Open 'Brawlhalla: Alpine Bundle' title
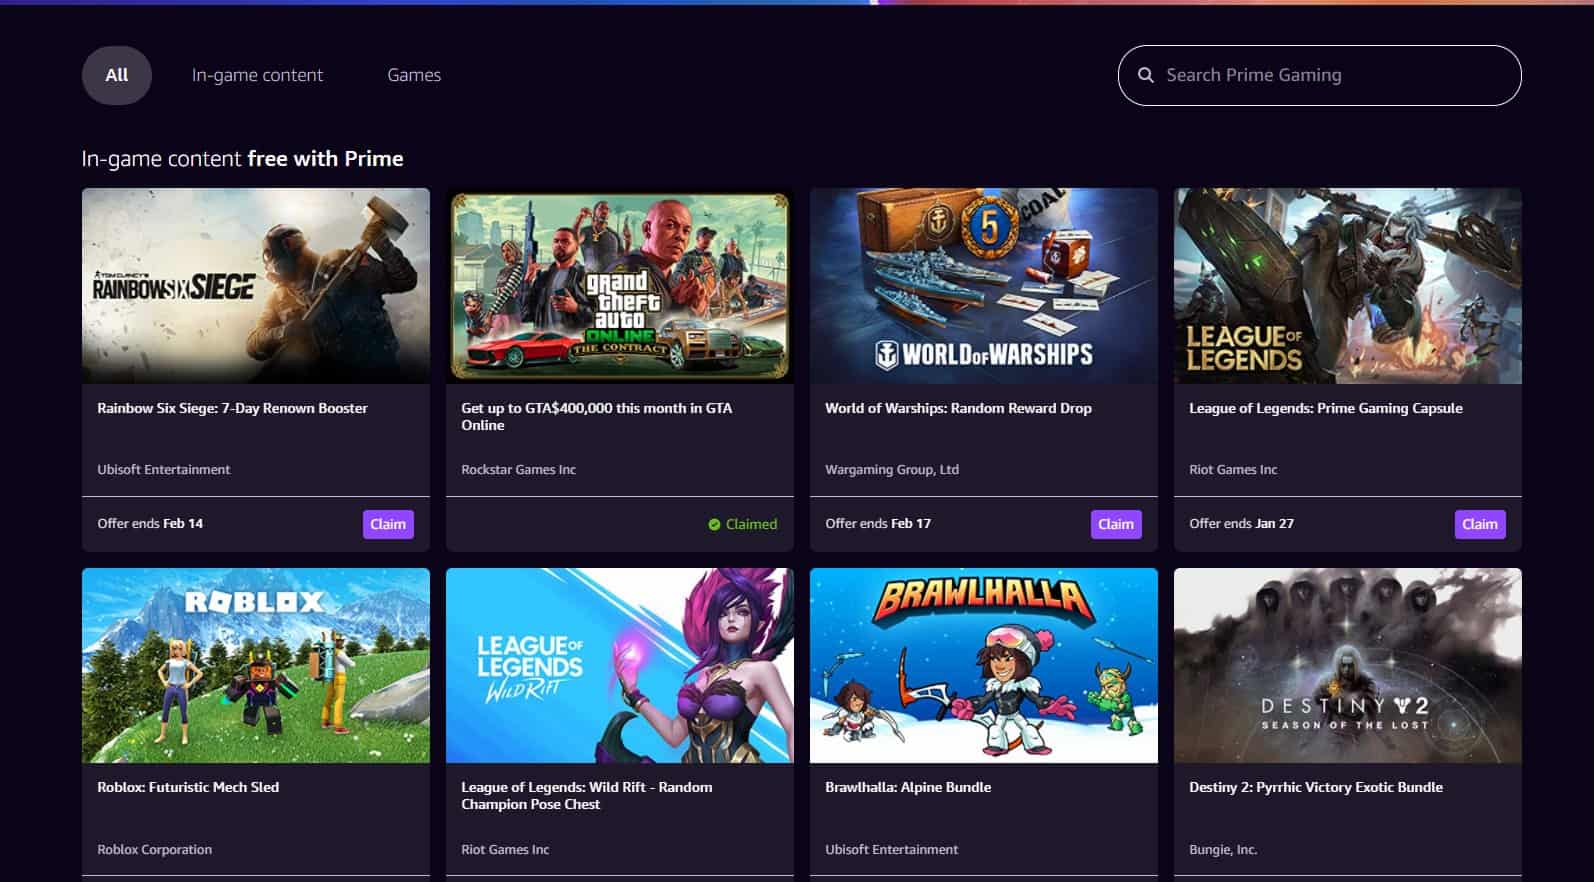Viewport: 1594px width, 882px height. pyautogui.click(x=908, y=787)
